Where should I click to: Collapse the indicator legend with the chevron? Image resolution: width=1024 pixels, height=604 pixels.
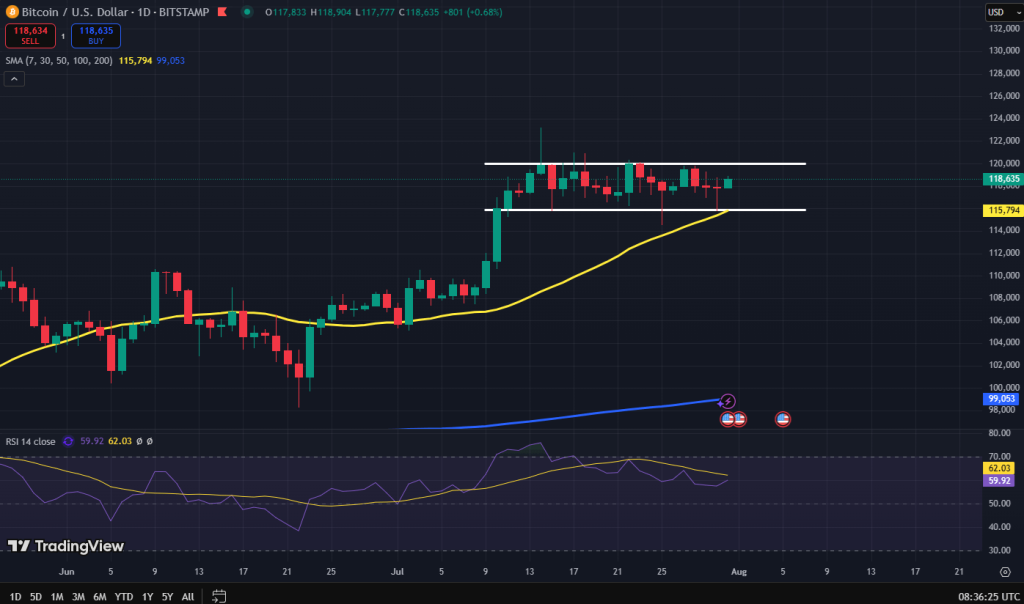[14, 79]
